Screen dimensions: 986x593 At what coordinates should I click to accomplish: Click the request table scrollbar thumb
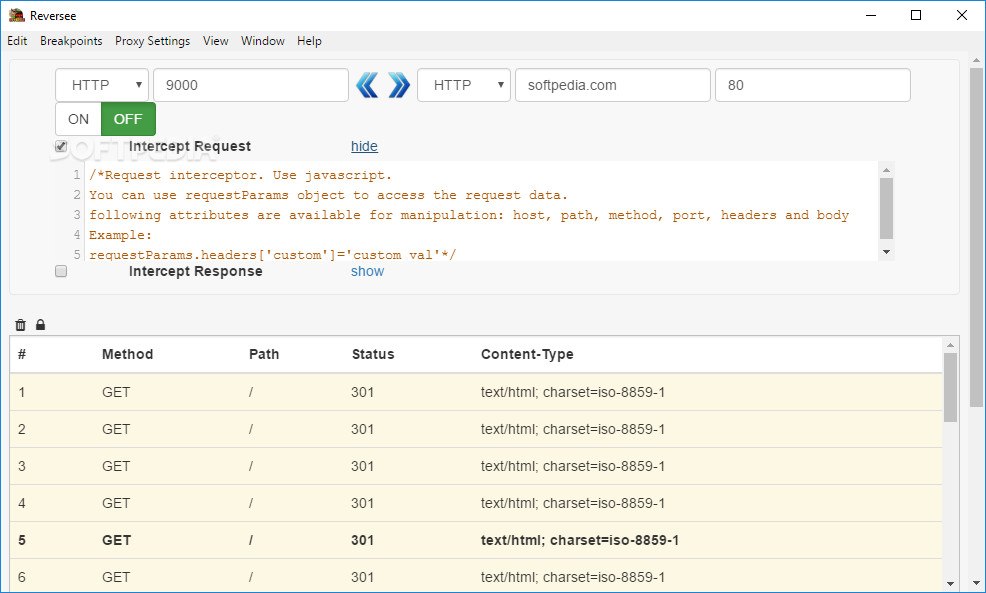950,387
